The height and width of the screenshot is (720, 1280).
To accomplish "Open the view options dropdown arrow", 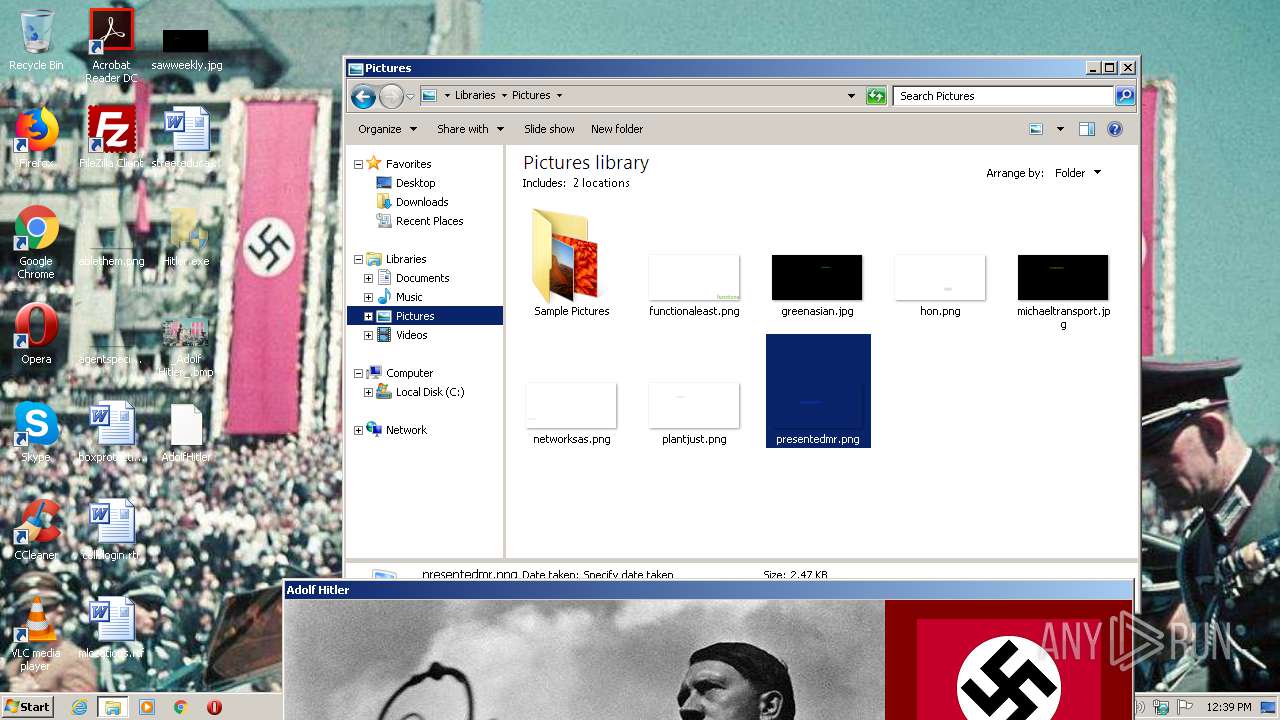I will [1059, 129].
